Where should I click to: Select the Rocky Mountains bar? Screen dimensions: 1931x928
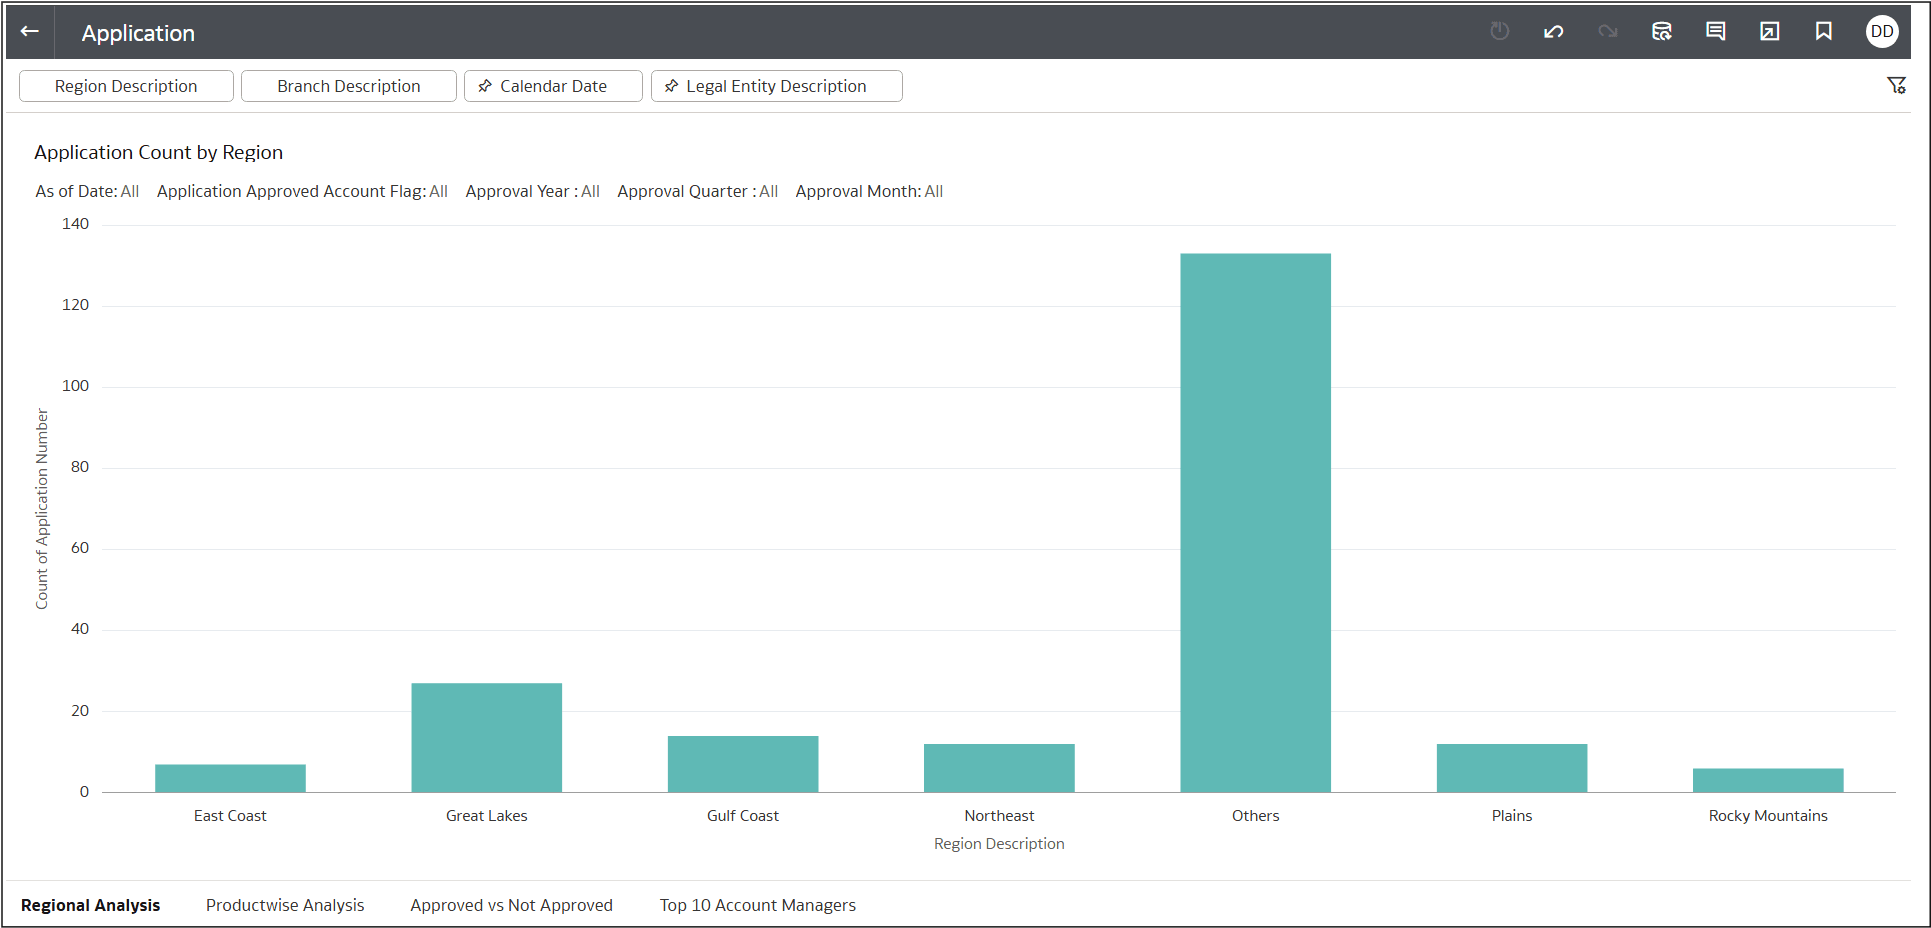1768,780
